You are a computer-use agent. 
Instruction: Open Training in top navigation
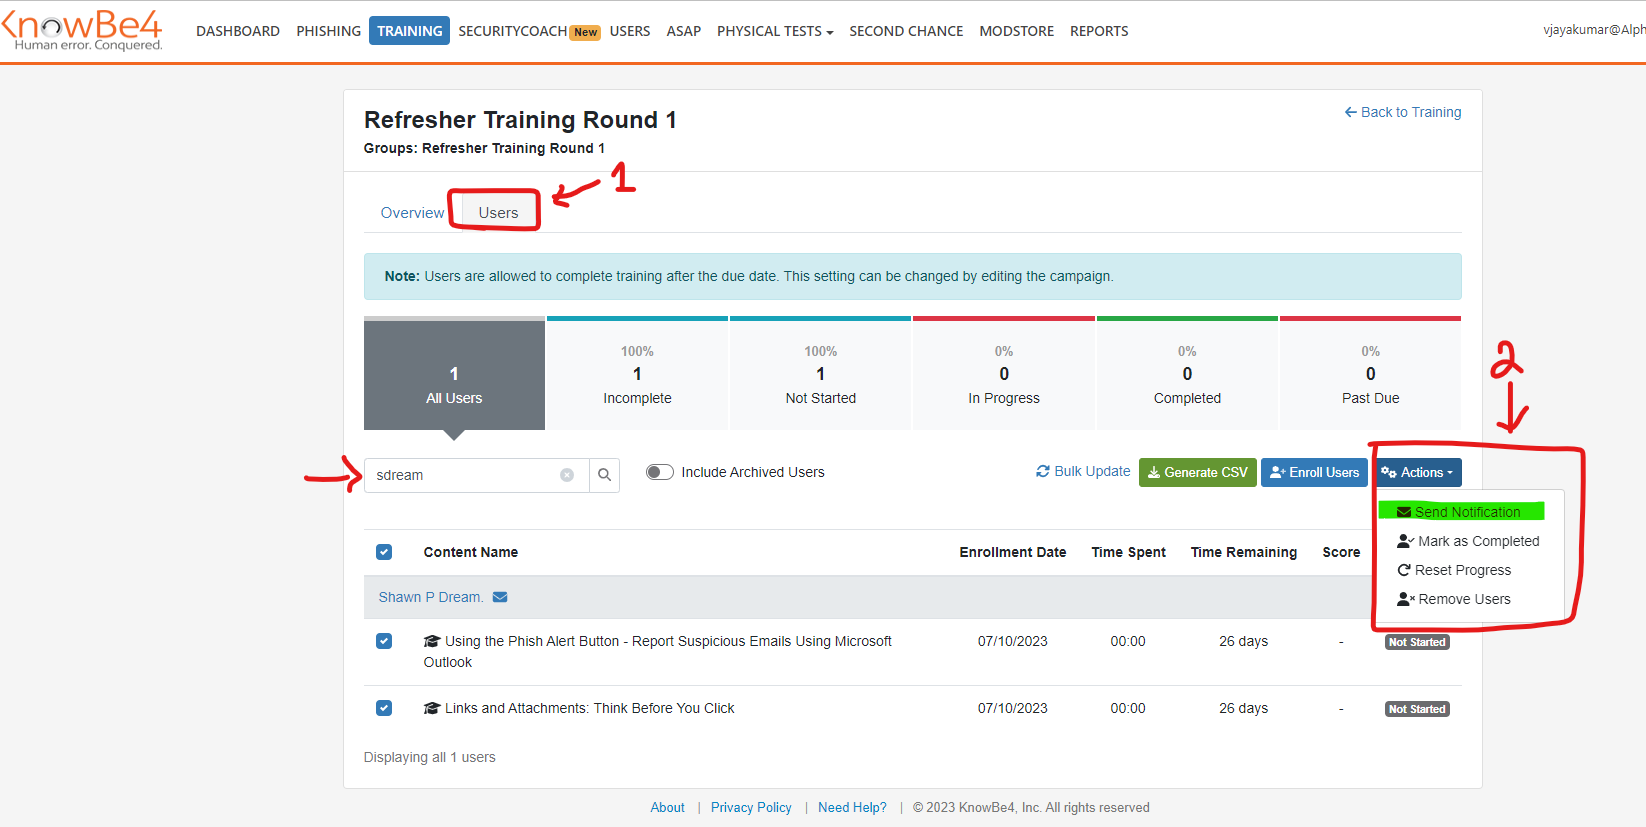click(x=409, y=31)
